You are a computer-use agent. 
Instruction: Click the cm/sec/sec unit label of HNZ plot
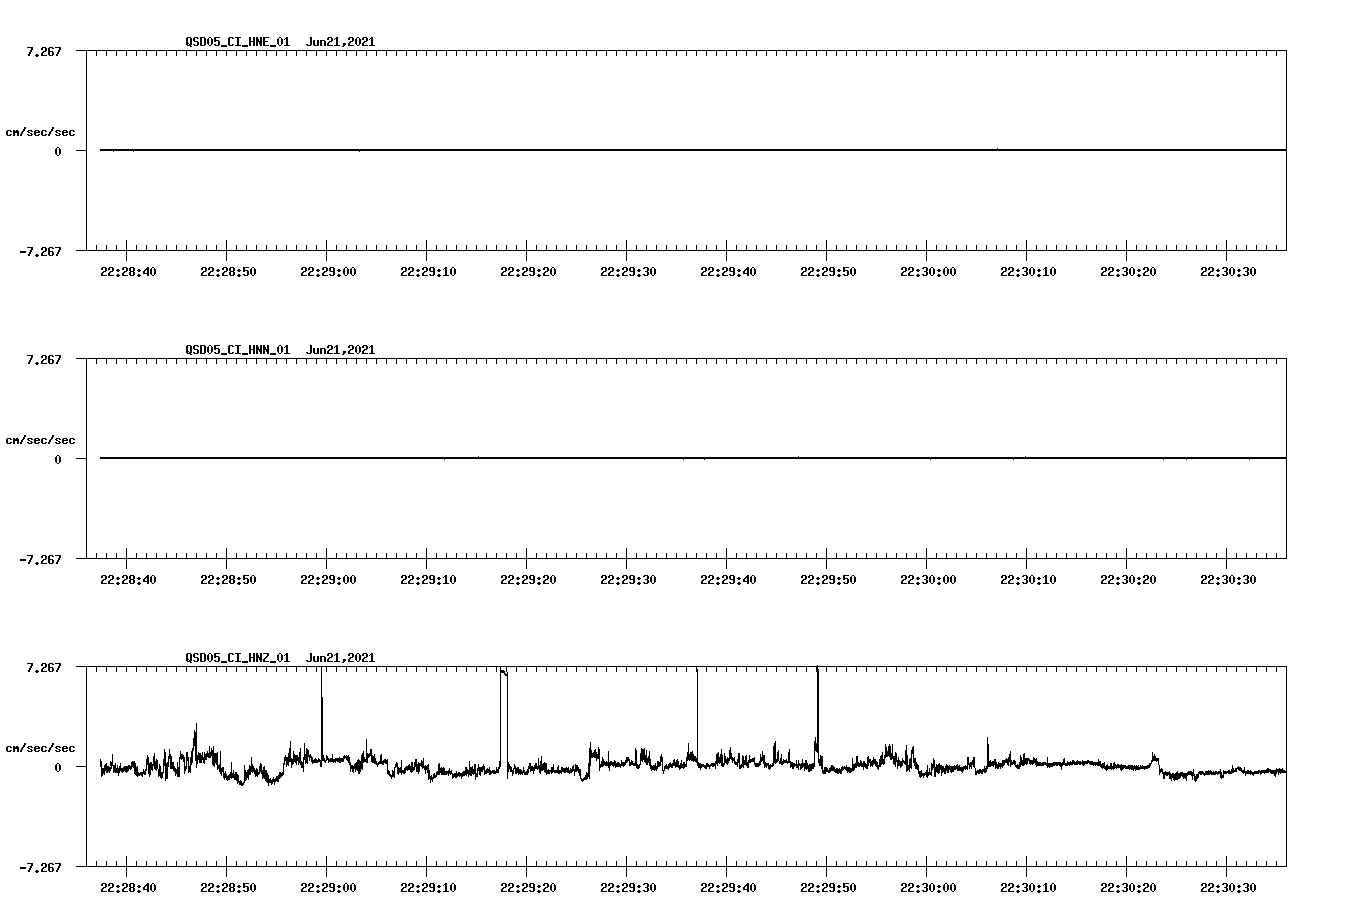pos(40,748)
